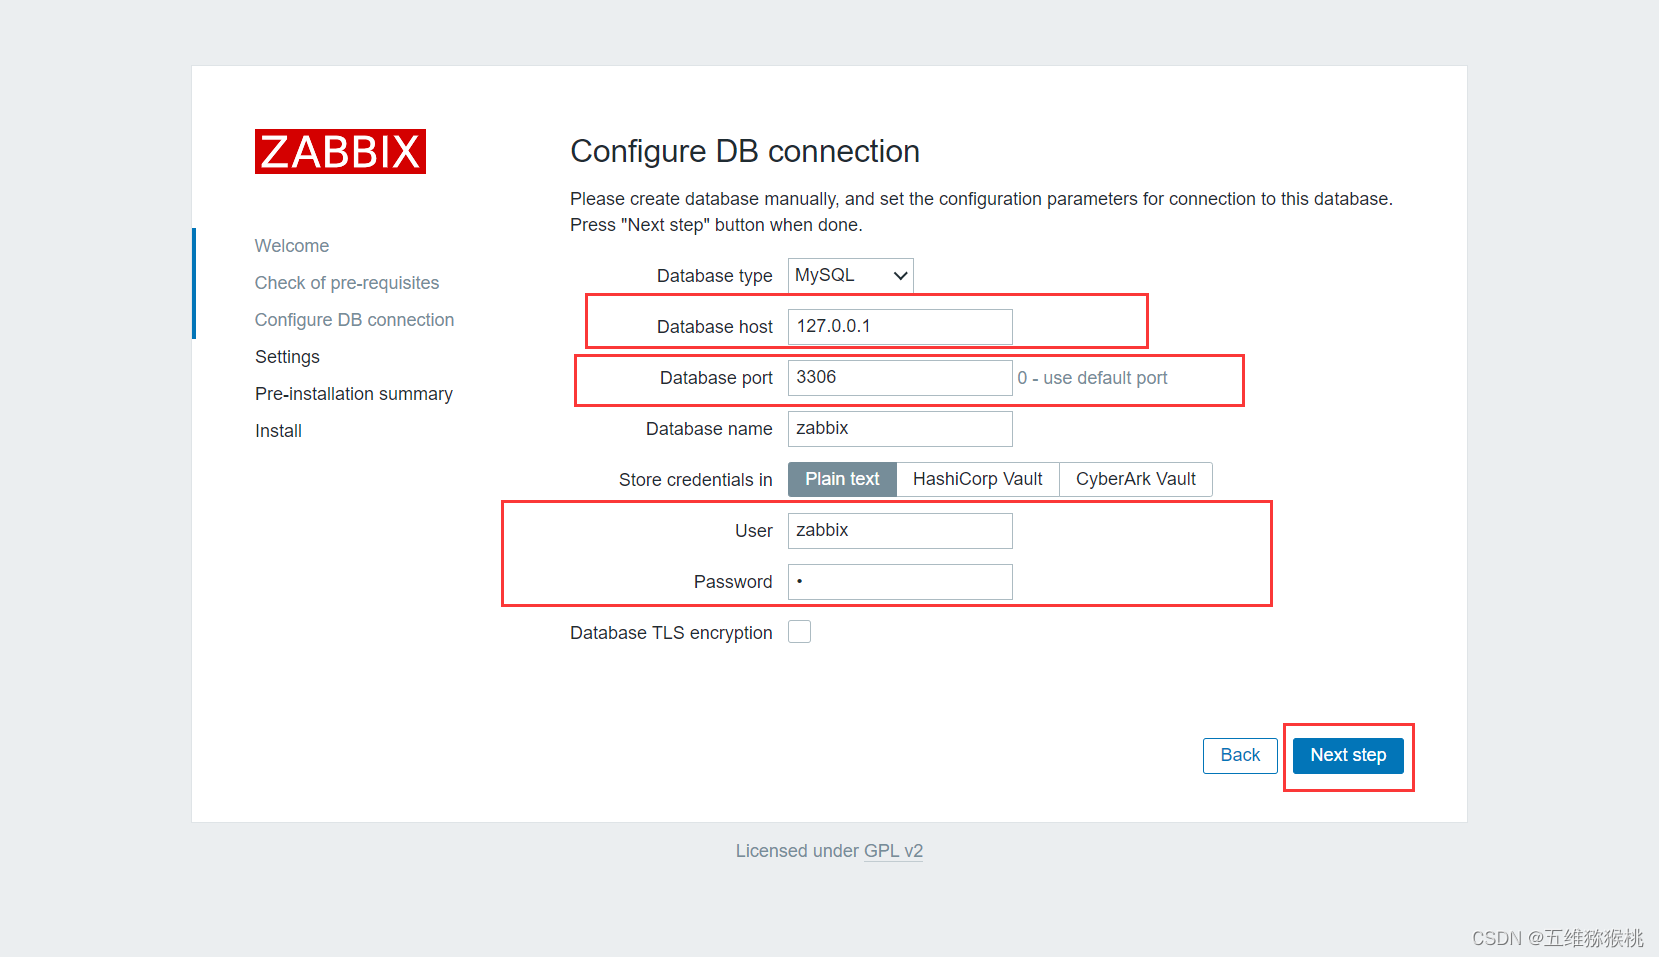Click the Database host input field
The width and height of the screenshot is (1659, 957).
pos(900,327)
